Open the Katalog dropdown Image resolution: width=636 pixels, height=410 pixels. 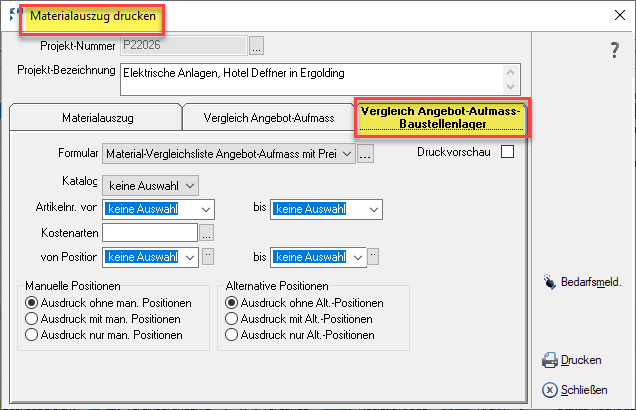[x=191, y=184]
